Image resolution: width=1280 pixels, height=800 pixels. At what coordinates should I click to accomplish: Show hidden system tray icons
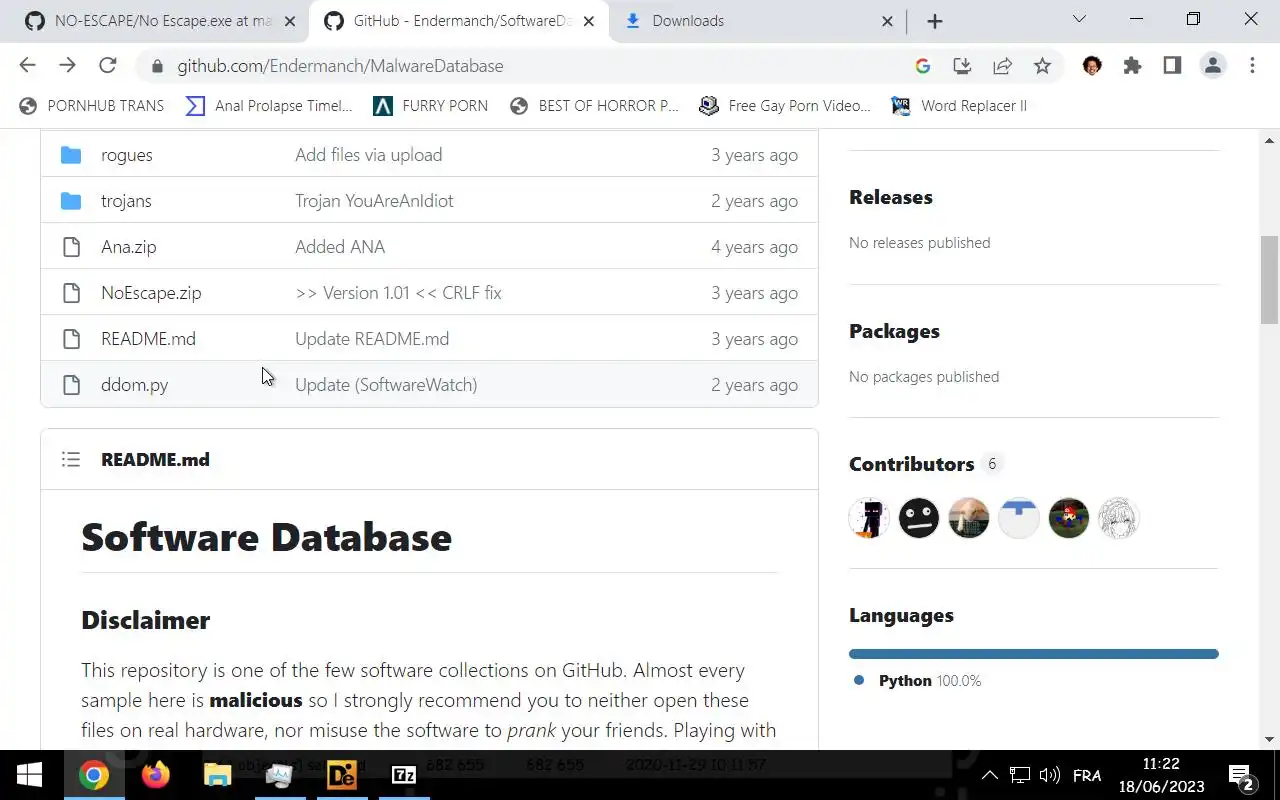pos(989,775)
